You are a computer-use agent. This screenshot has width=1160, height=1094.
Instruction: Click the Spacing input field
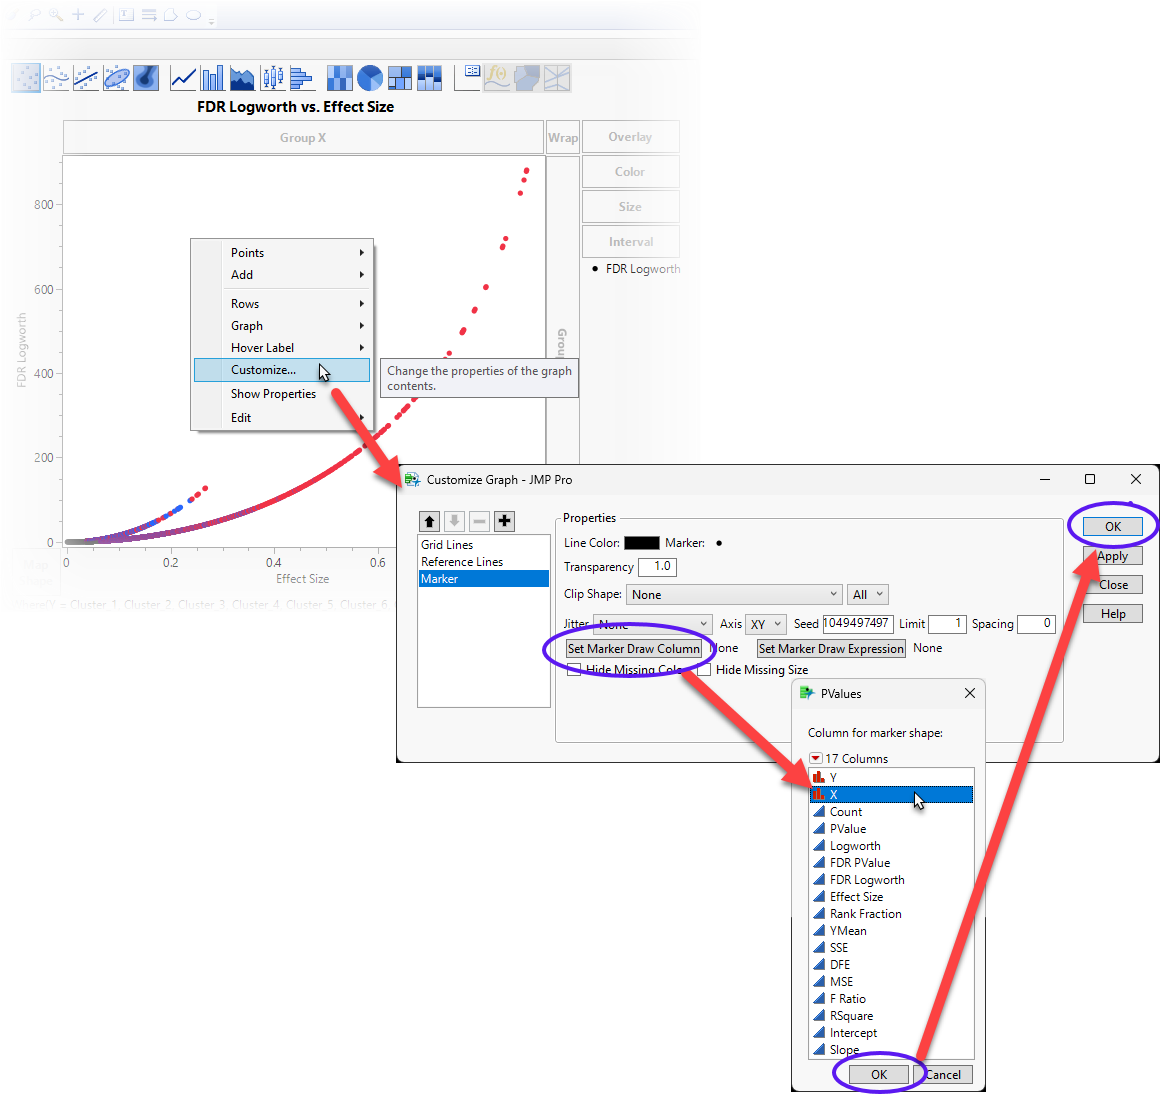pyautogui.click(x=1036, y=624)
